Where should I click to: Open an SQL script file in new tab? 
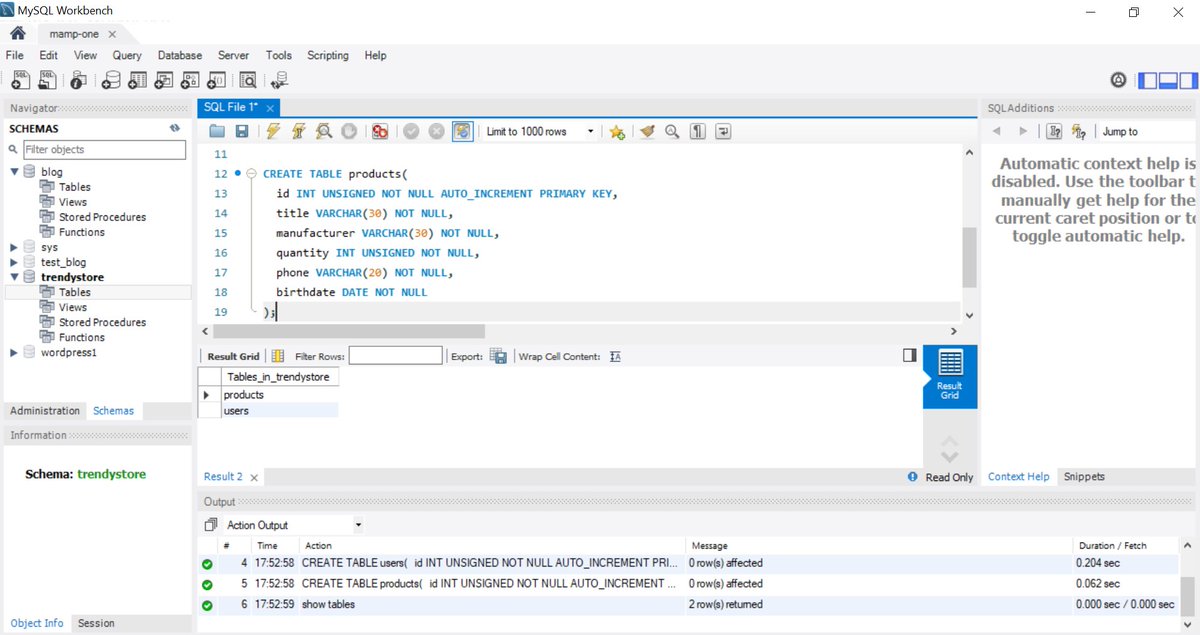(48, 80)
